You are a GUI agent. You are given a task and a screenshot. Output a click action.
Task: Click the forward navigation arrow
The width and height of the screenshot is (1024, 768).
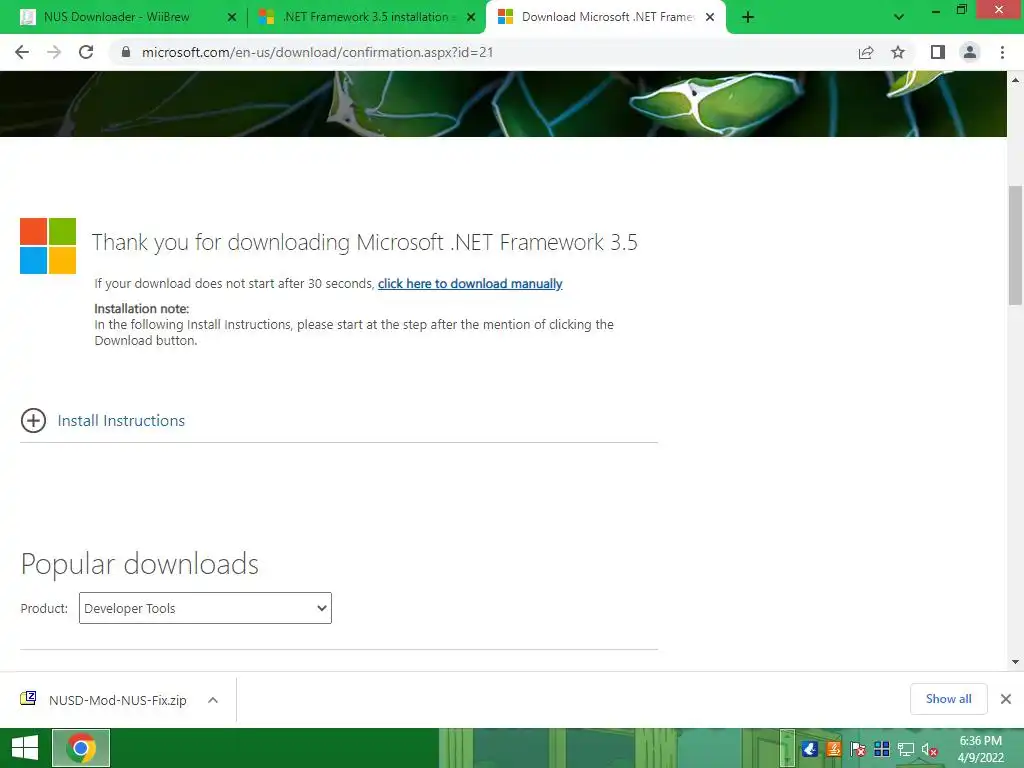pyautogui.click(x=54, y=52)
